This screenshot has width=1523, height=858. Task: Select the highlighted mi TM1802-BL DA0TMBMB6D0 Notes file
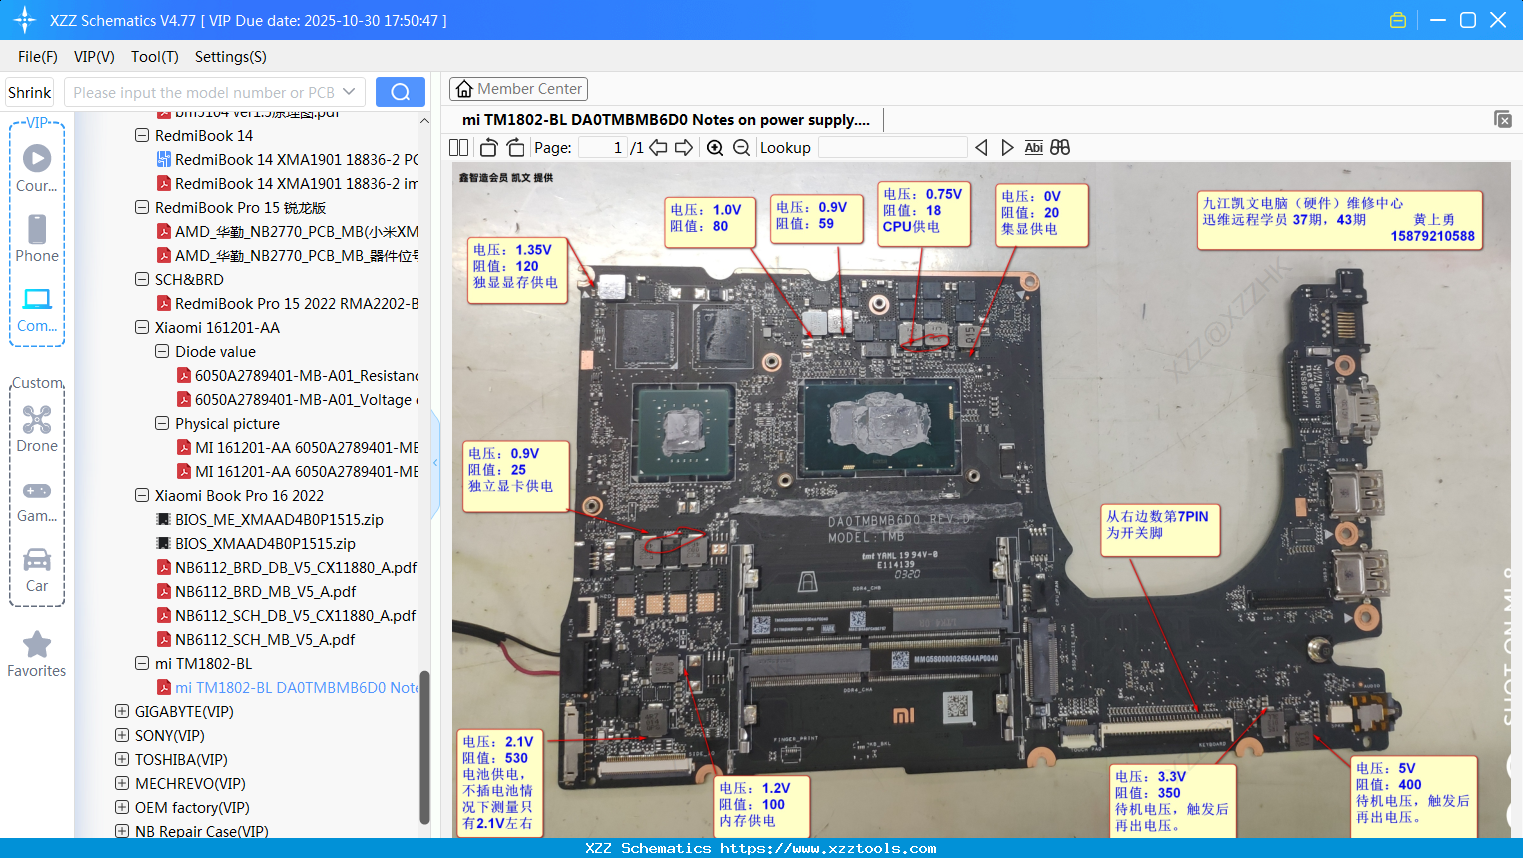tap(287, 688)
